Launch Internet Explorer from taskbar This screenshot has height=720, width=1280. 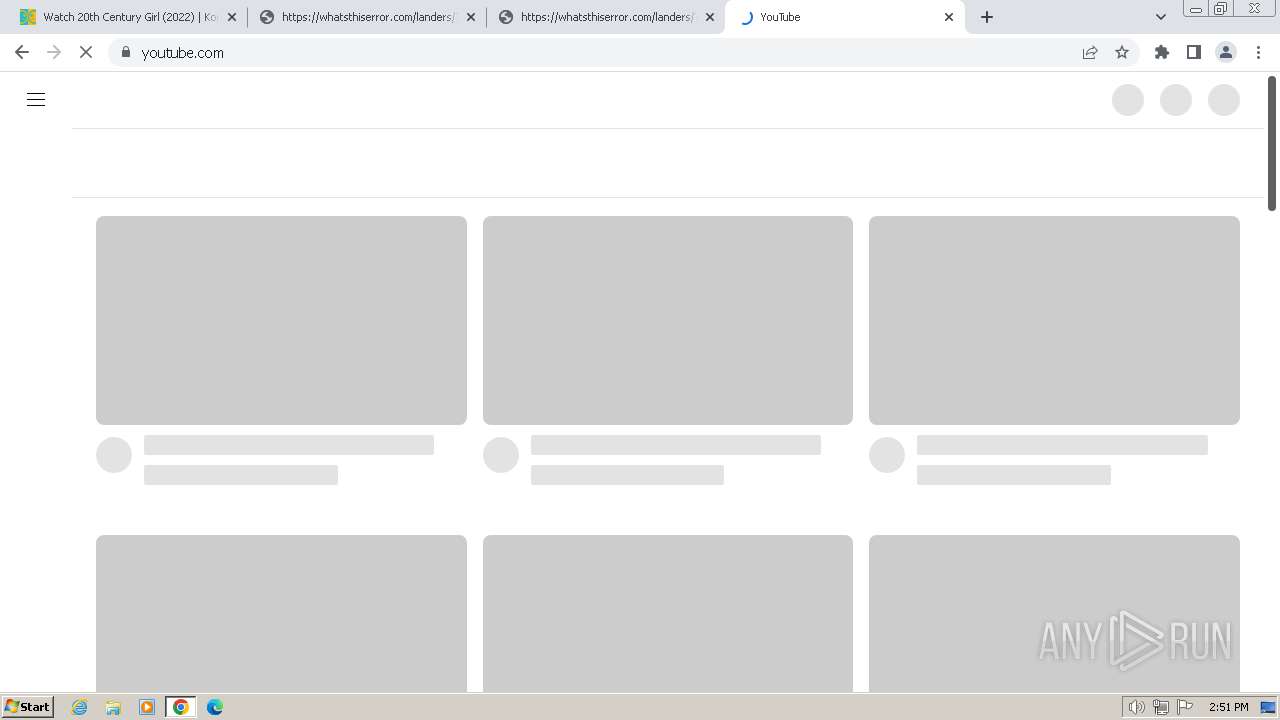pyautogui.click(x=80, y=707)
